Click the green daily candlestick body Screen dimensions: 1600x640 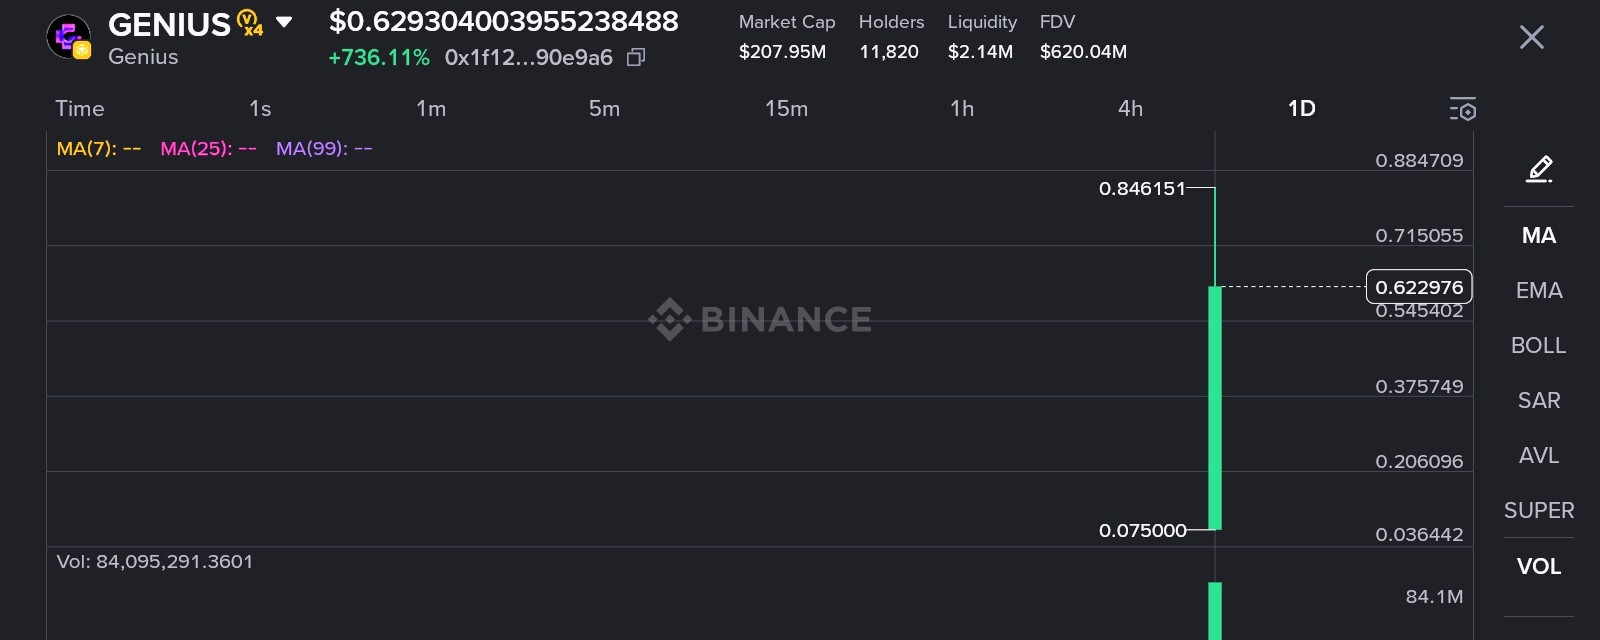tap(1215, 408)
